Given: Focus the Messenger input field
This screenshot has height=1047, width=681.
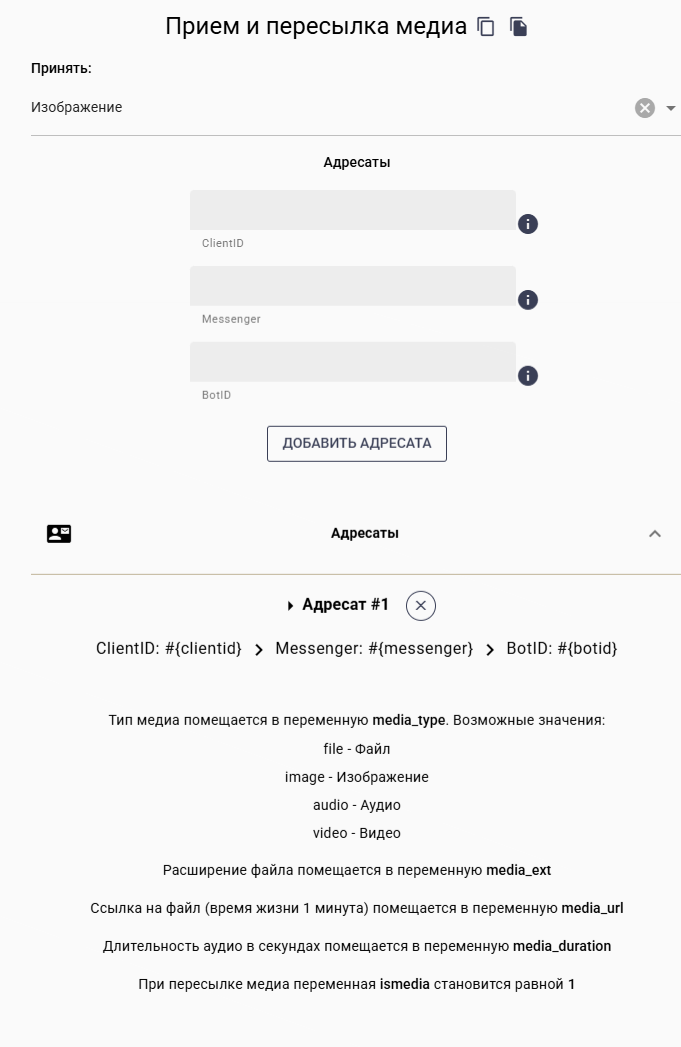Looking at the screenshot, I should point(352,286).
